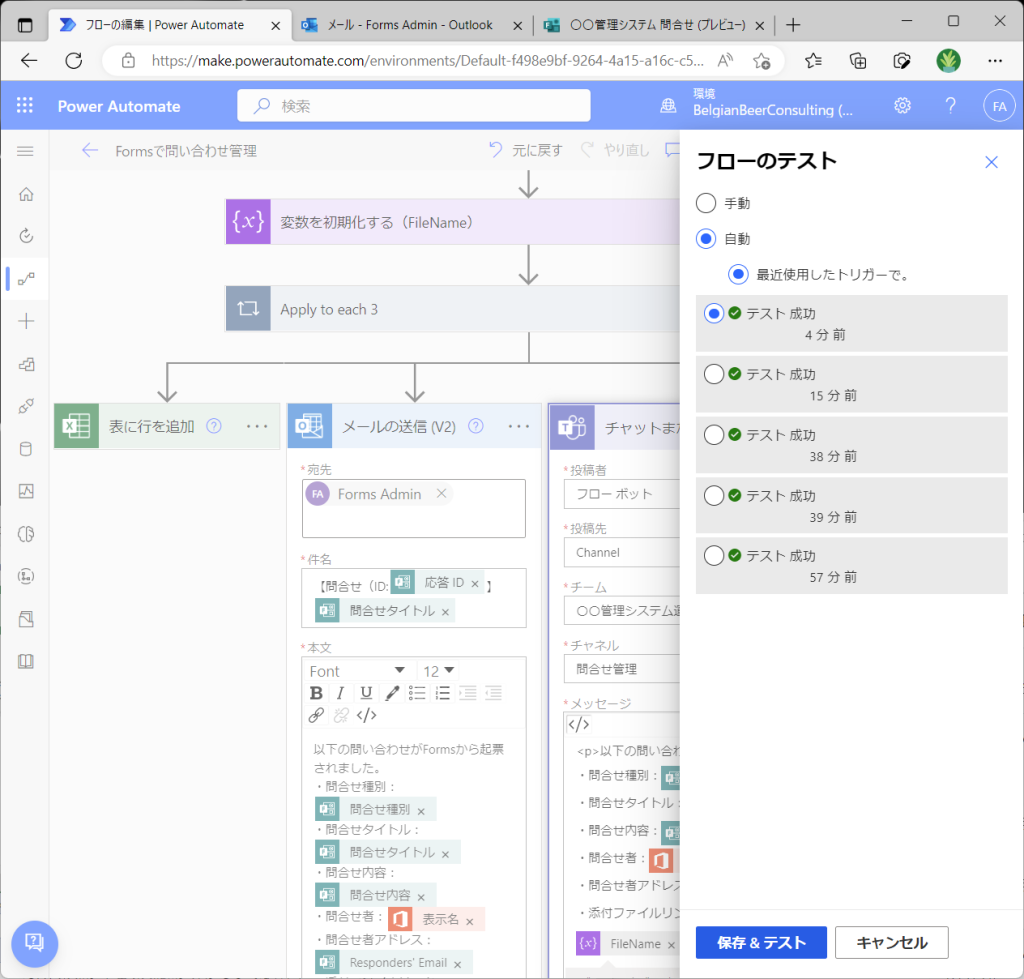1024x979 pixels.
Task: Click the Power Automate search box
Action: pyautogui.click(x=414, y=106)
